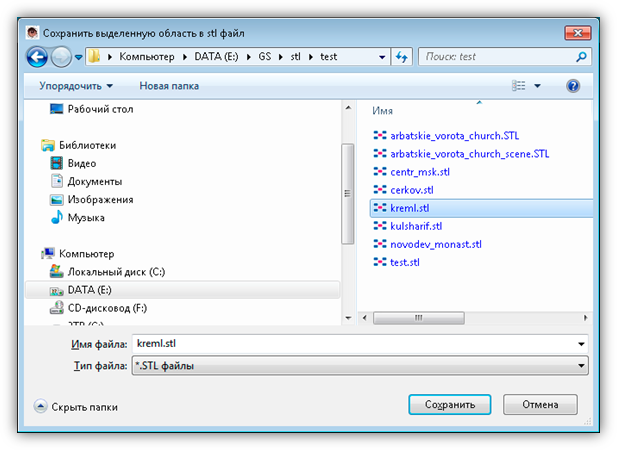Click the Видео library icon
The height and width of the screenshot is (450, 617).
click(x=58, y=163)
